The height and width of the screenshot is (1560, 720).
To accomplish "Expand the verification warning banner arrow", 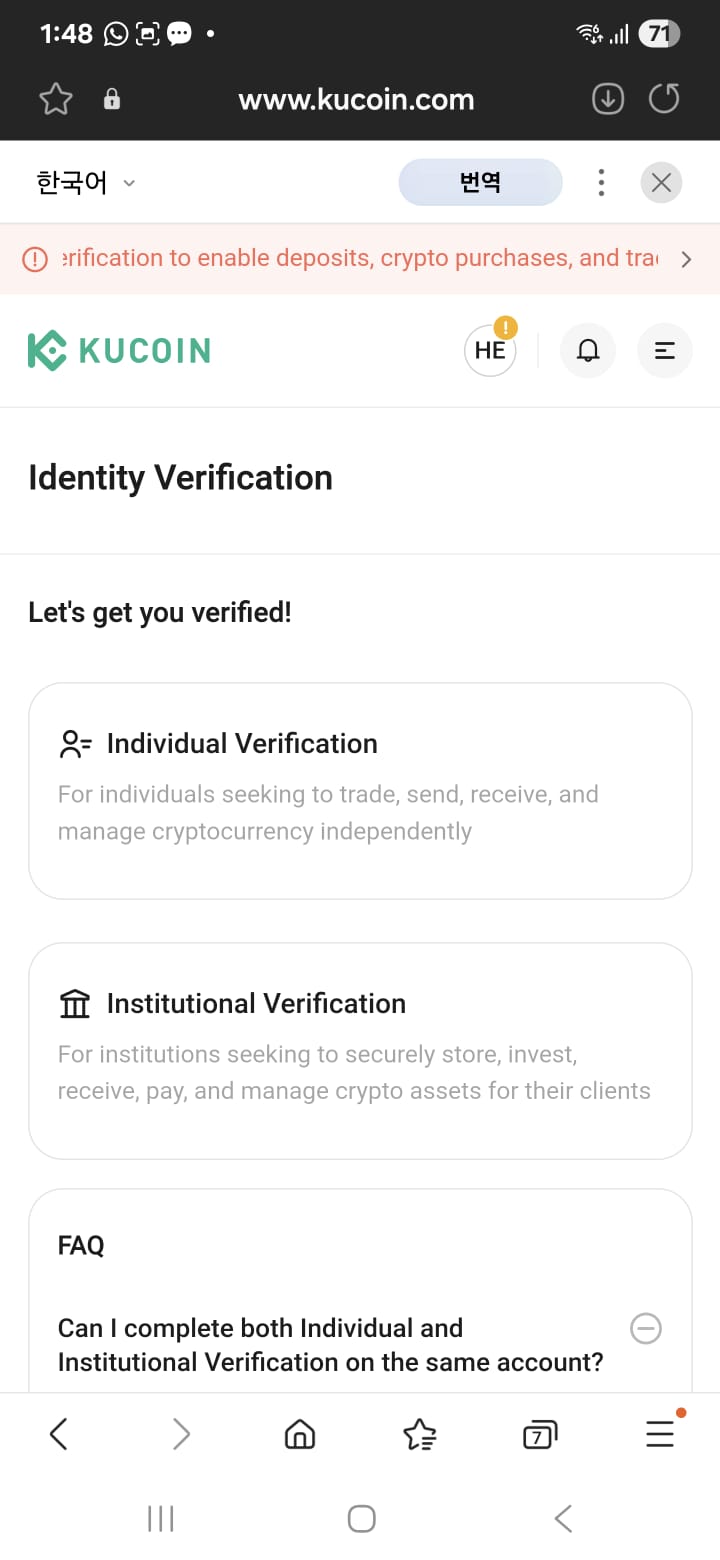I will pos(686,259).
